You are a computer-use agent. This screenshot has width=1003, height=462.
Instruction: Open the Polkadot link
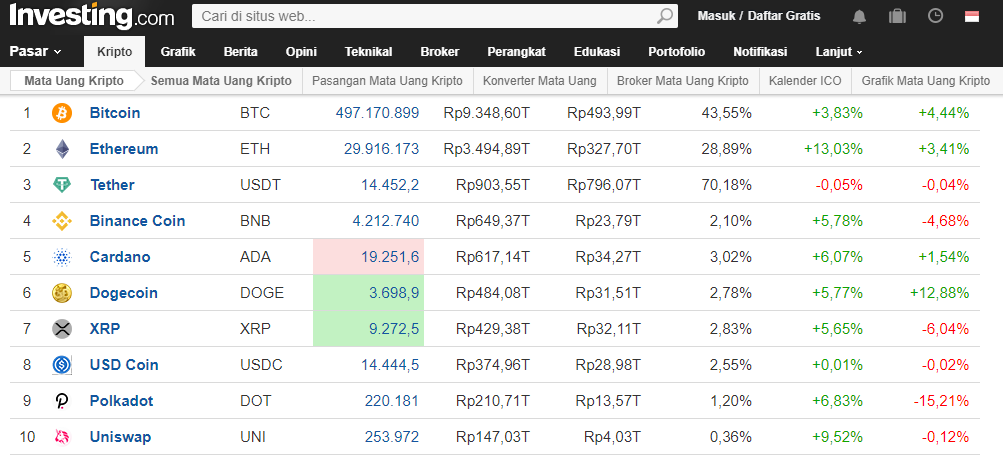(x=122, y=401)
